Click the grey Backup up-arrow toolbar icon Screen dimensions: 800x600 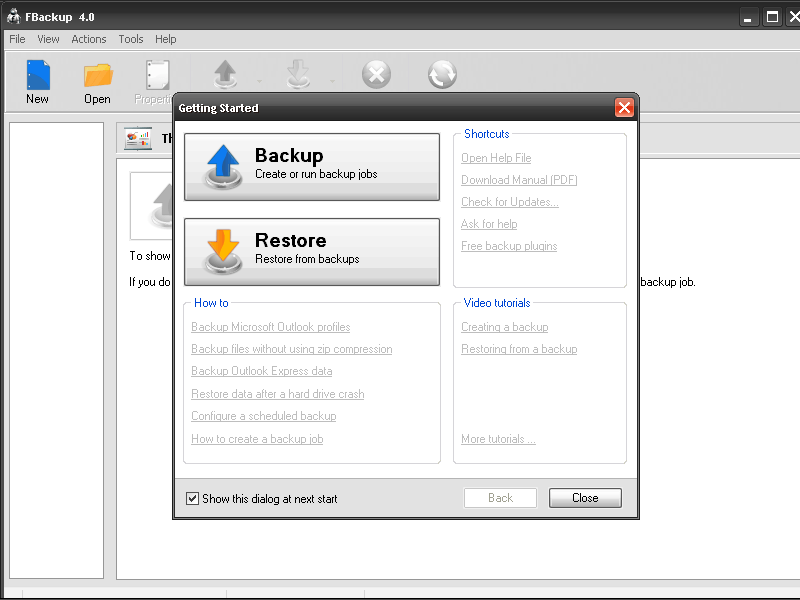225,74
